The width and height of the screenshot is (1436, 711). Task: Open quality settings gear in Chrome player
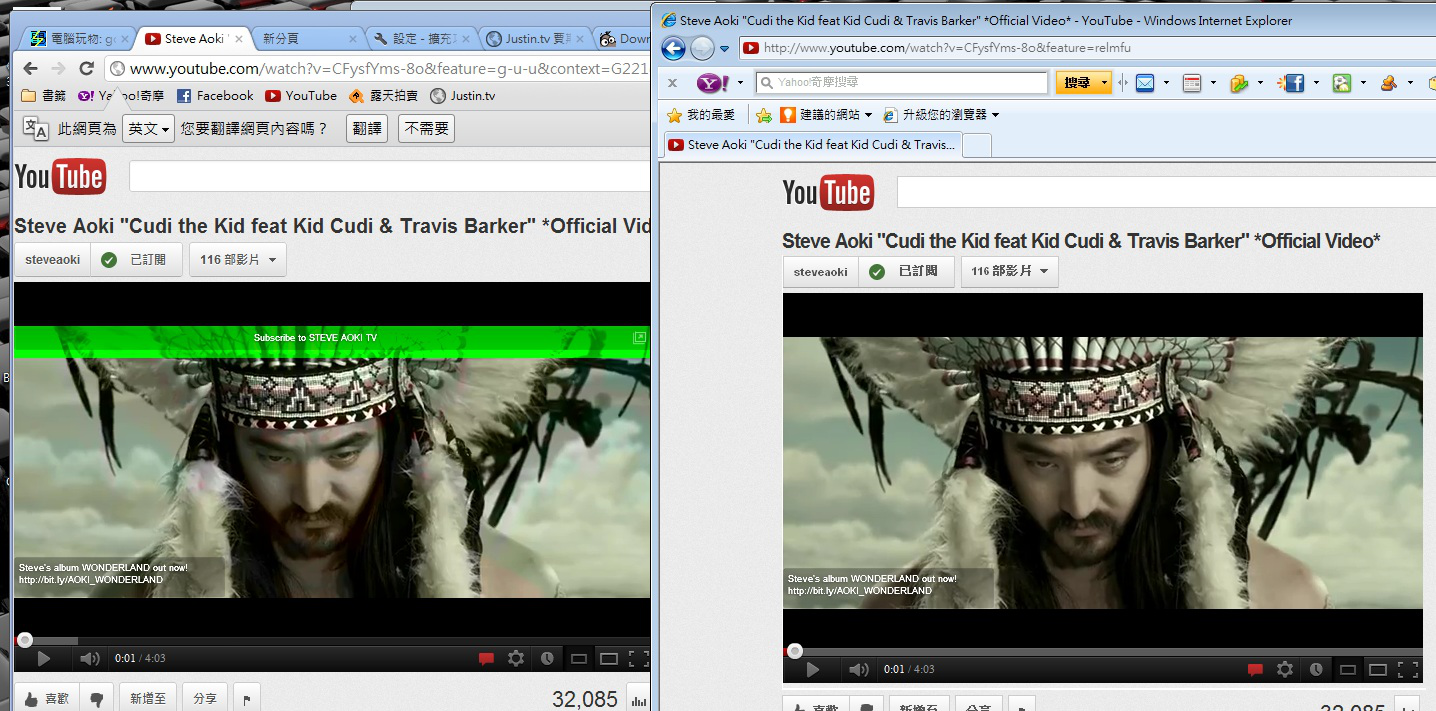tap(516, 659)
